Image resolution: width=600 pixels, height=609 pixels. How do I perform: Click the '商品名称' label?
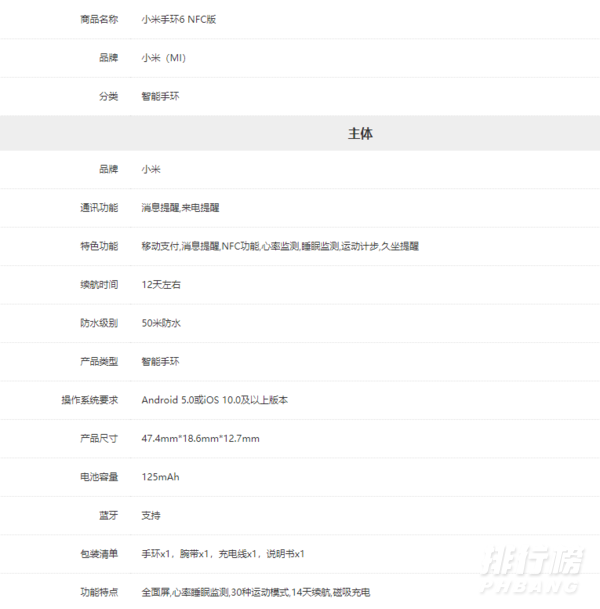pos(99,19)
